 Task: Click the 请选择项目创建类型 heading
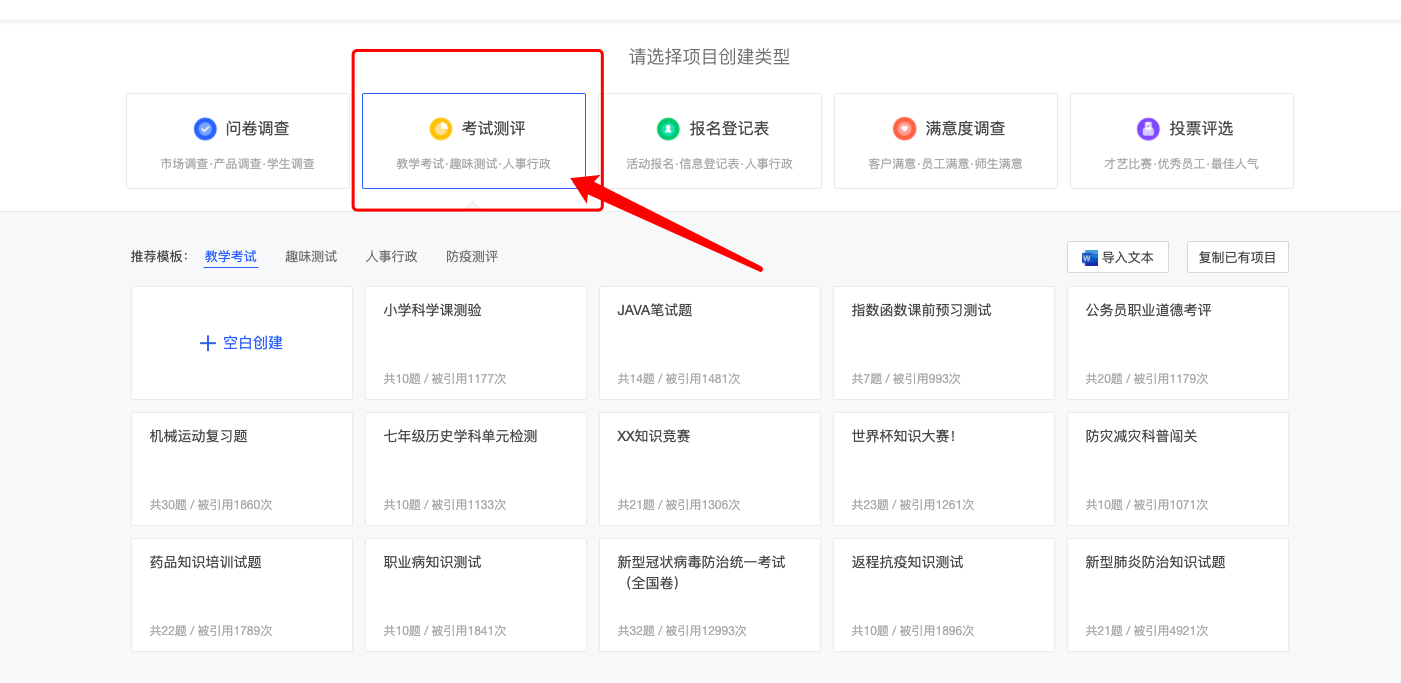coord(710,57)
